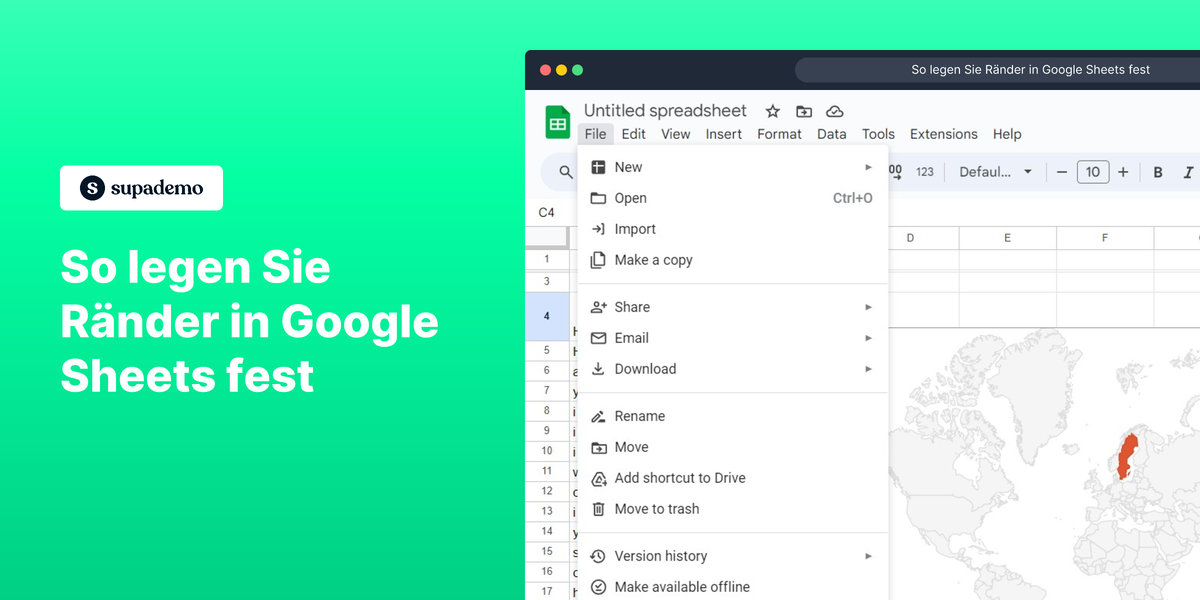Screen dimensions: 1200x600
Task: Select row 10 header
Action: pos(547,451)
